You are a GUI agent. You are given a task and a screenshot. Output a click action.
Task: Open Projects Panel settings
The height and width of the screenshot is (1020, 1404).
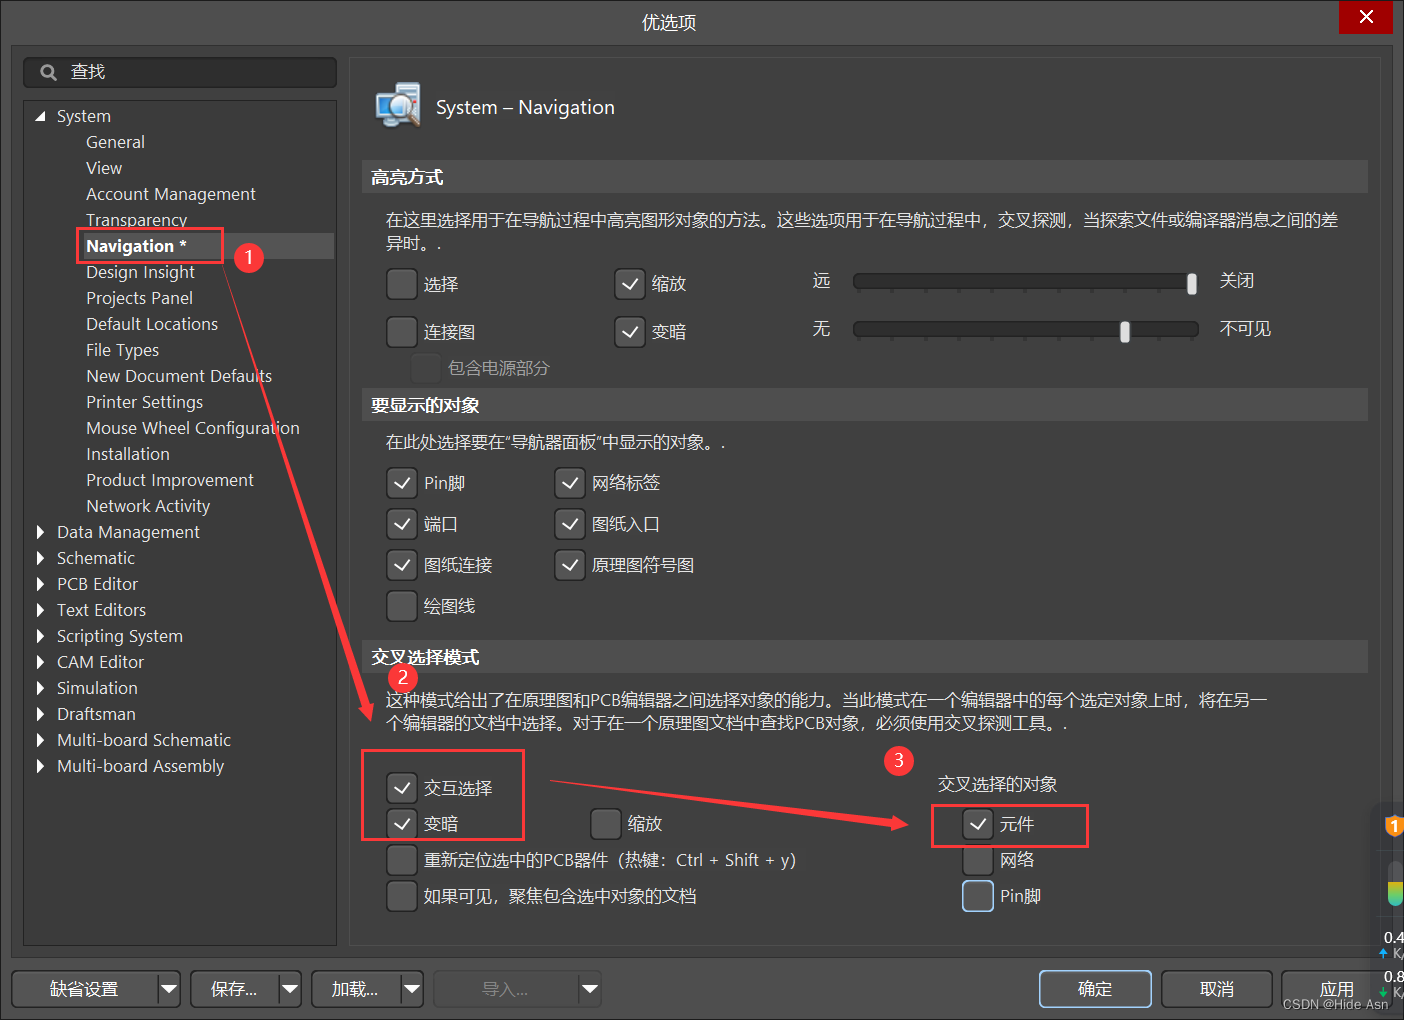coord(139,298)
